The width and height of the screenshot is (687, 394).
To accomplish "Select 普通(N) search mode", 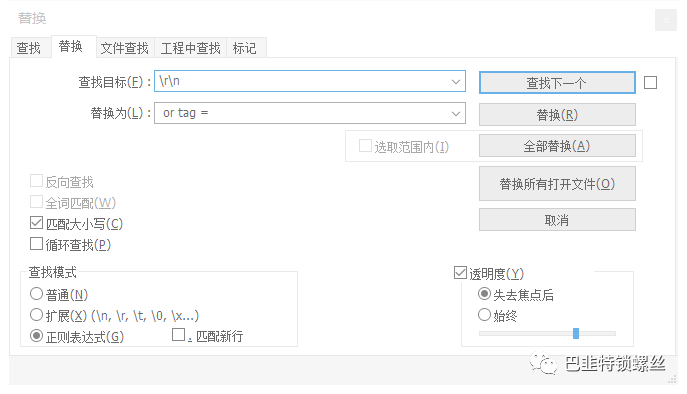I will 36,294.
